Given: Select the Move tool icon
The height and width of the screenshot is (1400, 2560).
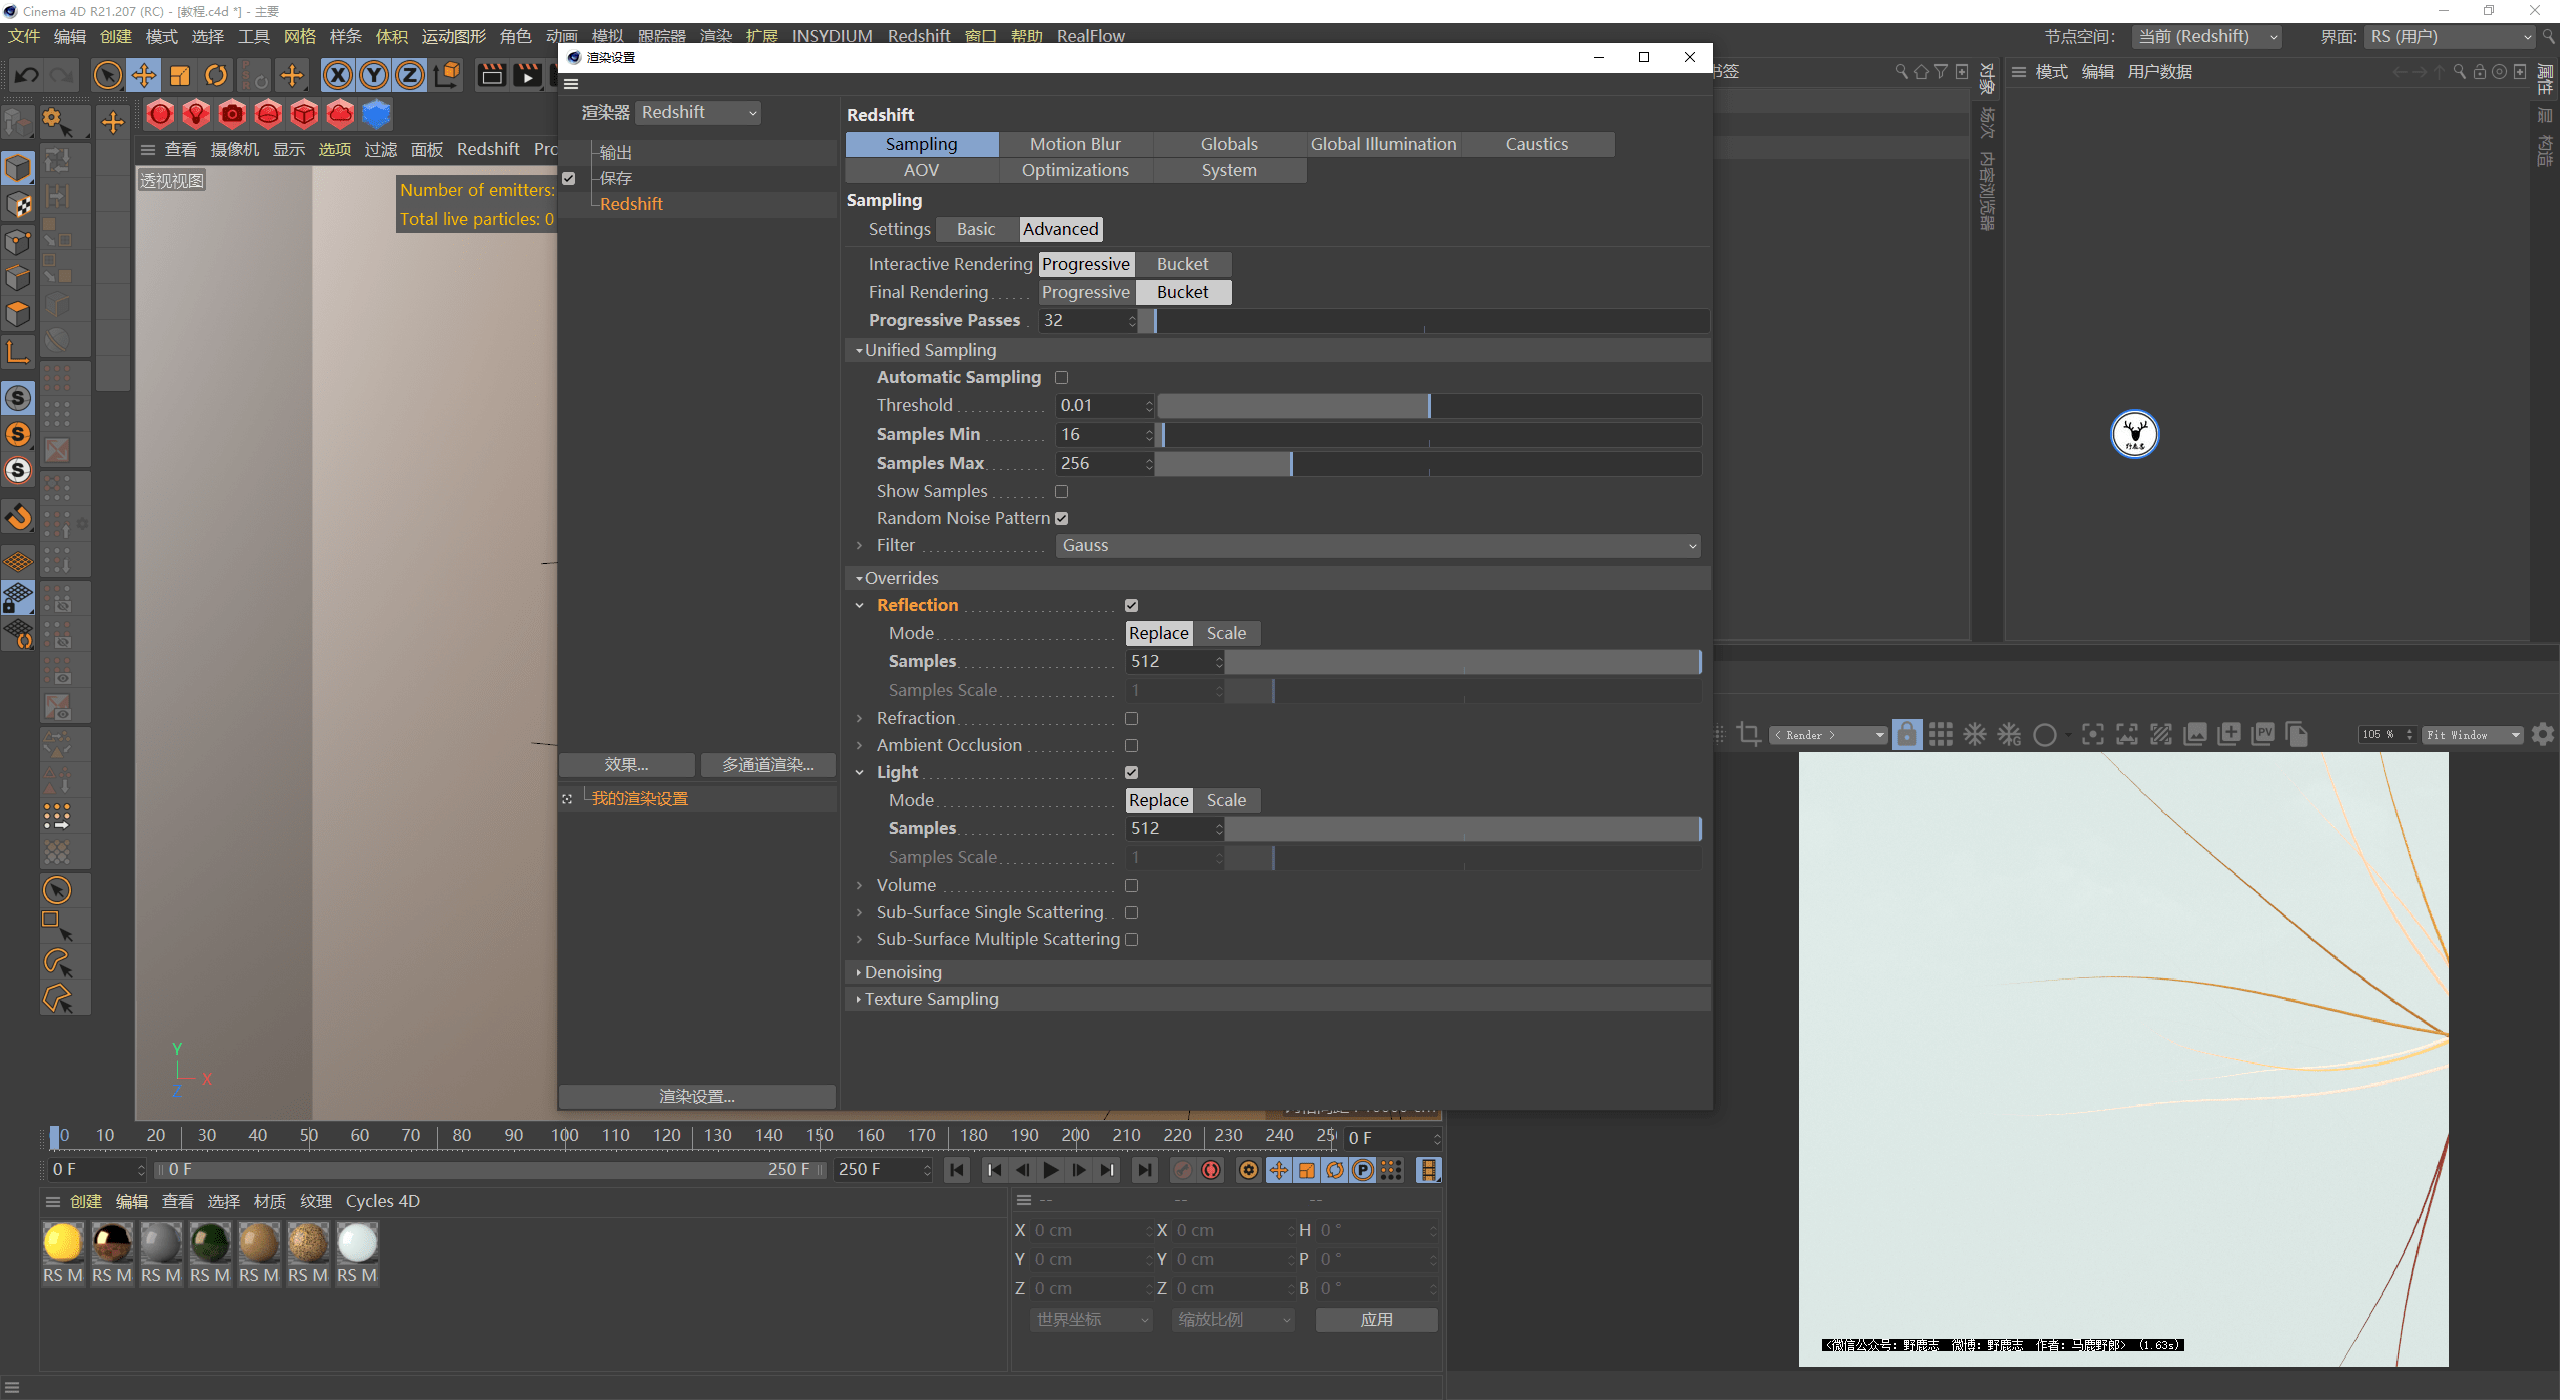Looking at the screenshot, I should click(x=144, y=75).
